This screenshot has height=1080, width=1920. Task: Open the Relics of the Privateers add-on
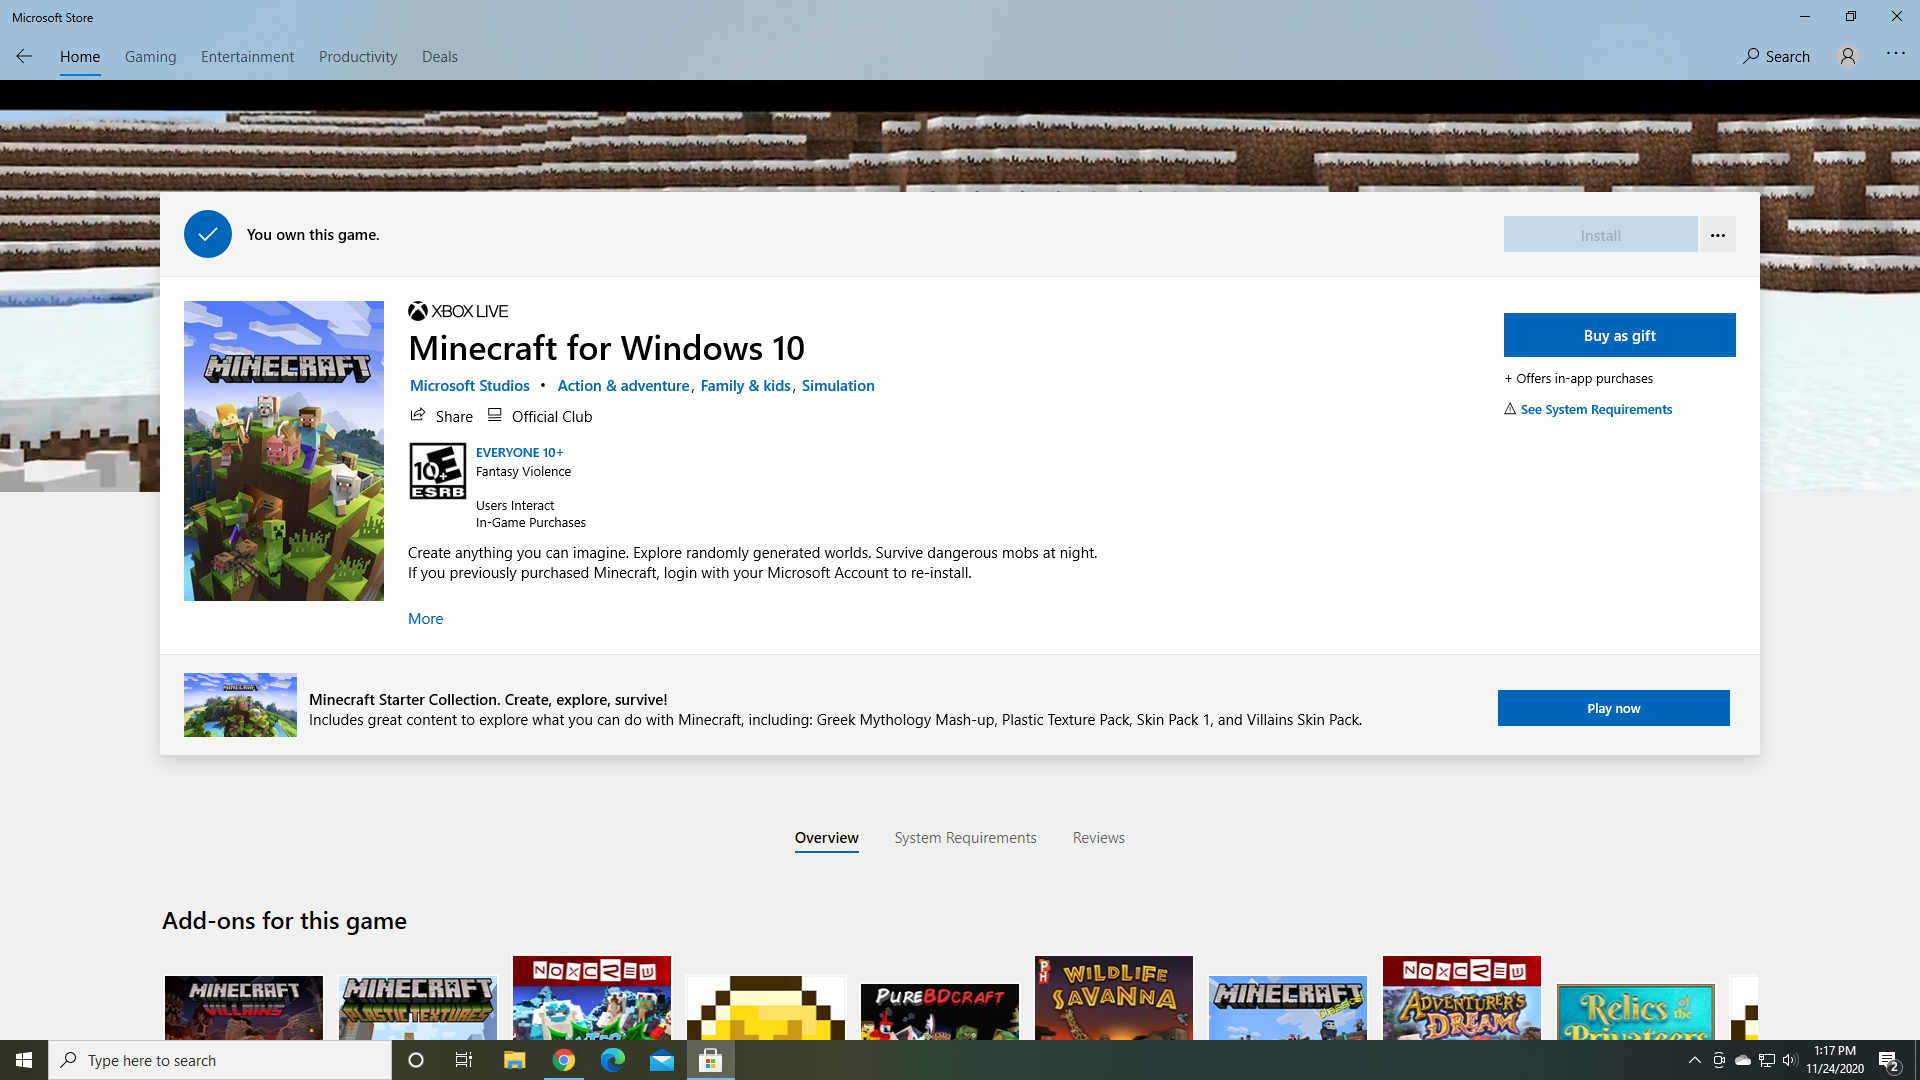1636,1011
